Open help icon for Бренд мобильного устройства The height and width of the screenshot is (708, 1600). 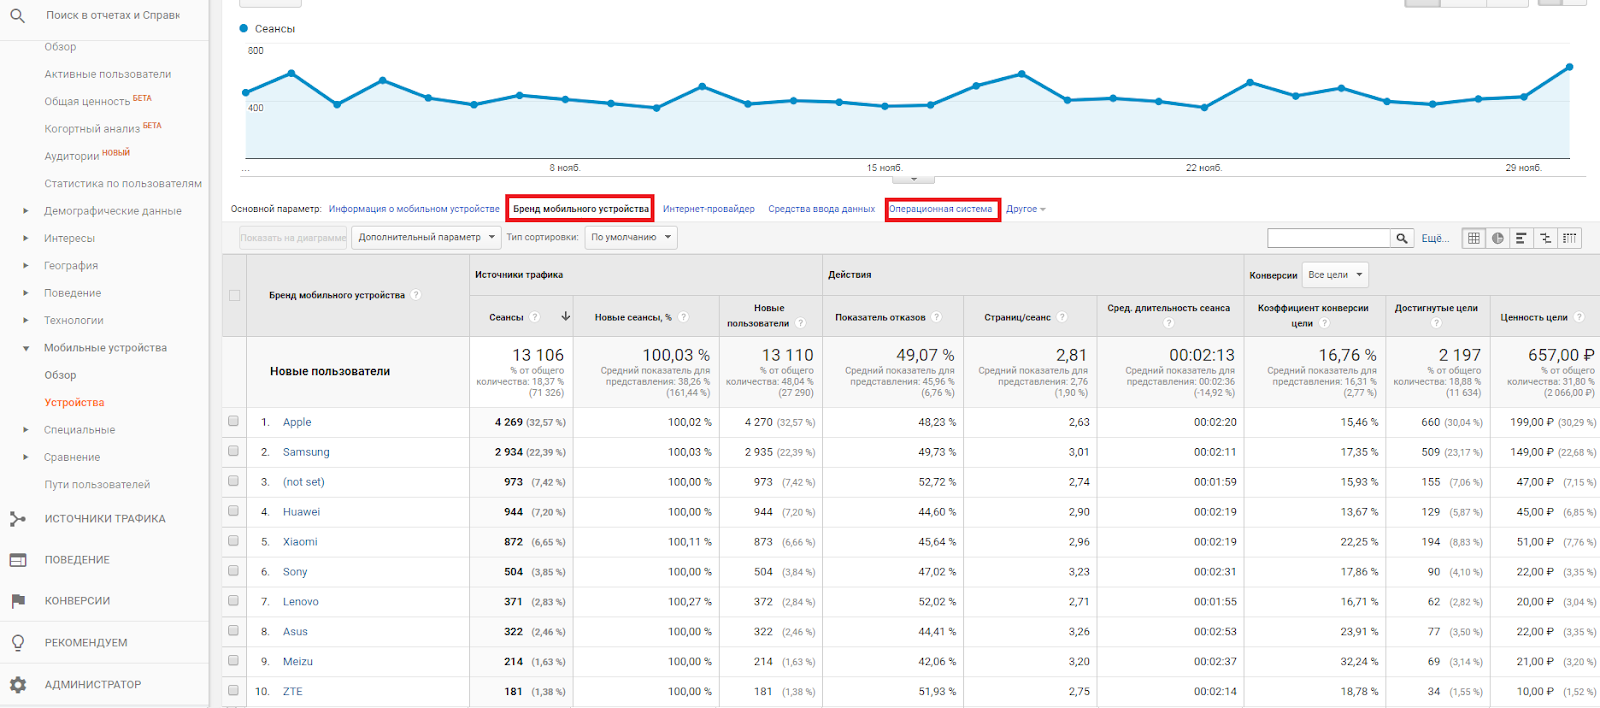[416, 295]
